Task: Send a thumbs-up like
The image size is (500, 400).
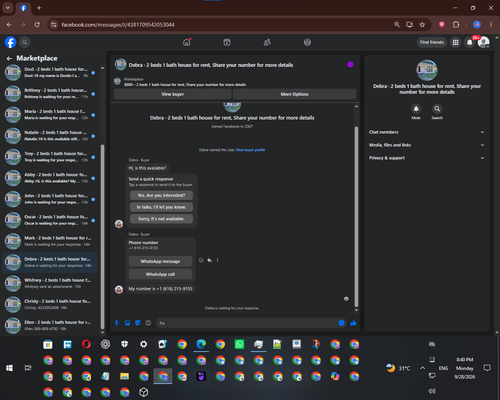Action: point(353,323)
